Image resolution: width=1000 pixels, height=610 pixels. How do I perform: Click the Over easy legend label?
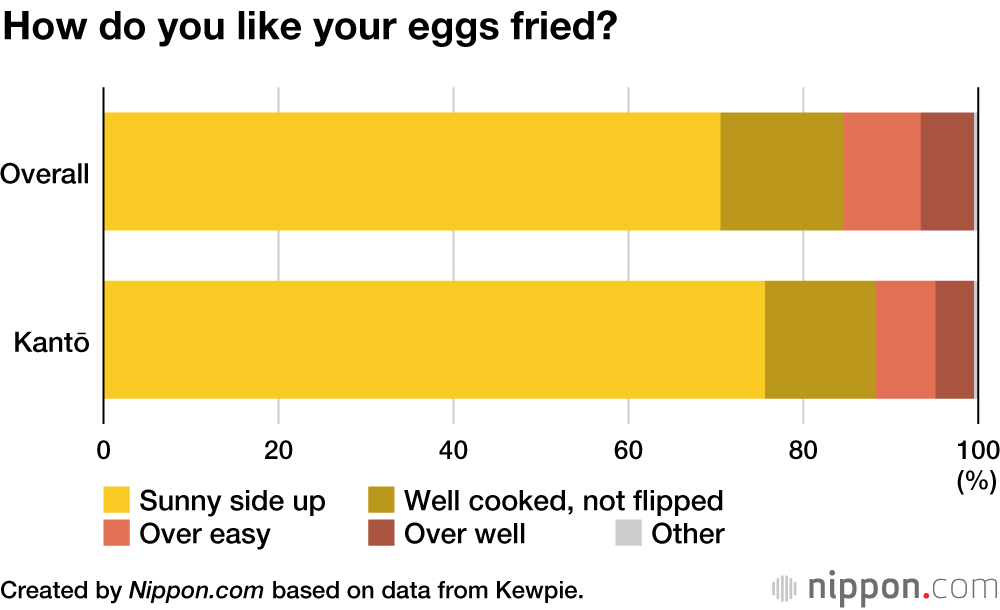click(205, 534)
